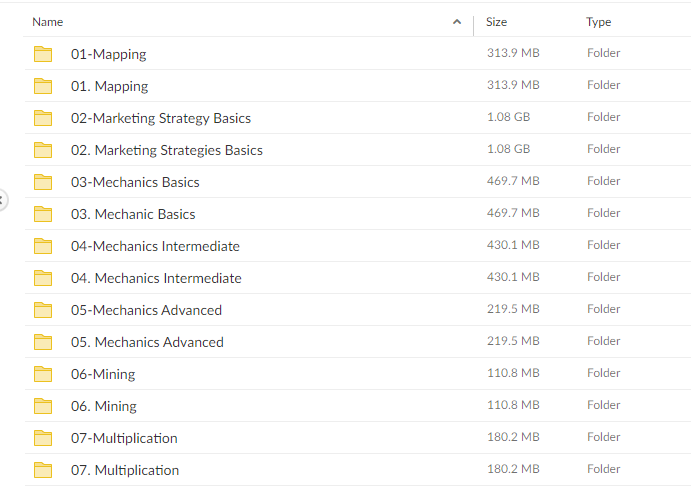This screenshot has width=691, height=493.
Task: Sort the list by the Type column header
Action: (598, 22)
